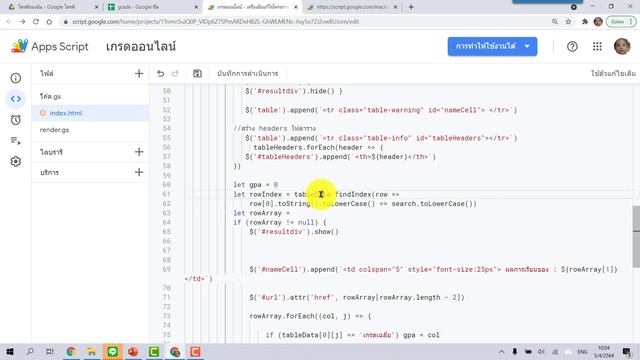This screenshot has height=360, width=640.
Task: Expand the deploy button dropdown arrow
Action: coord(527,47)
